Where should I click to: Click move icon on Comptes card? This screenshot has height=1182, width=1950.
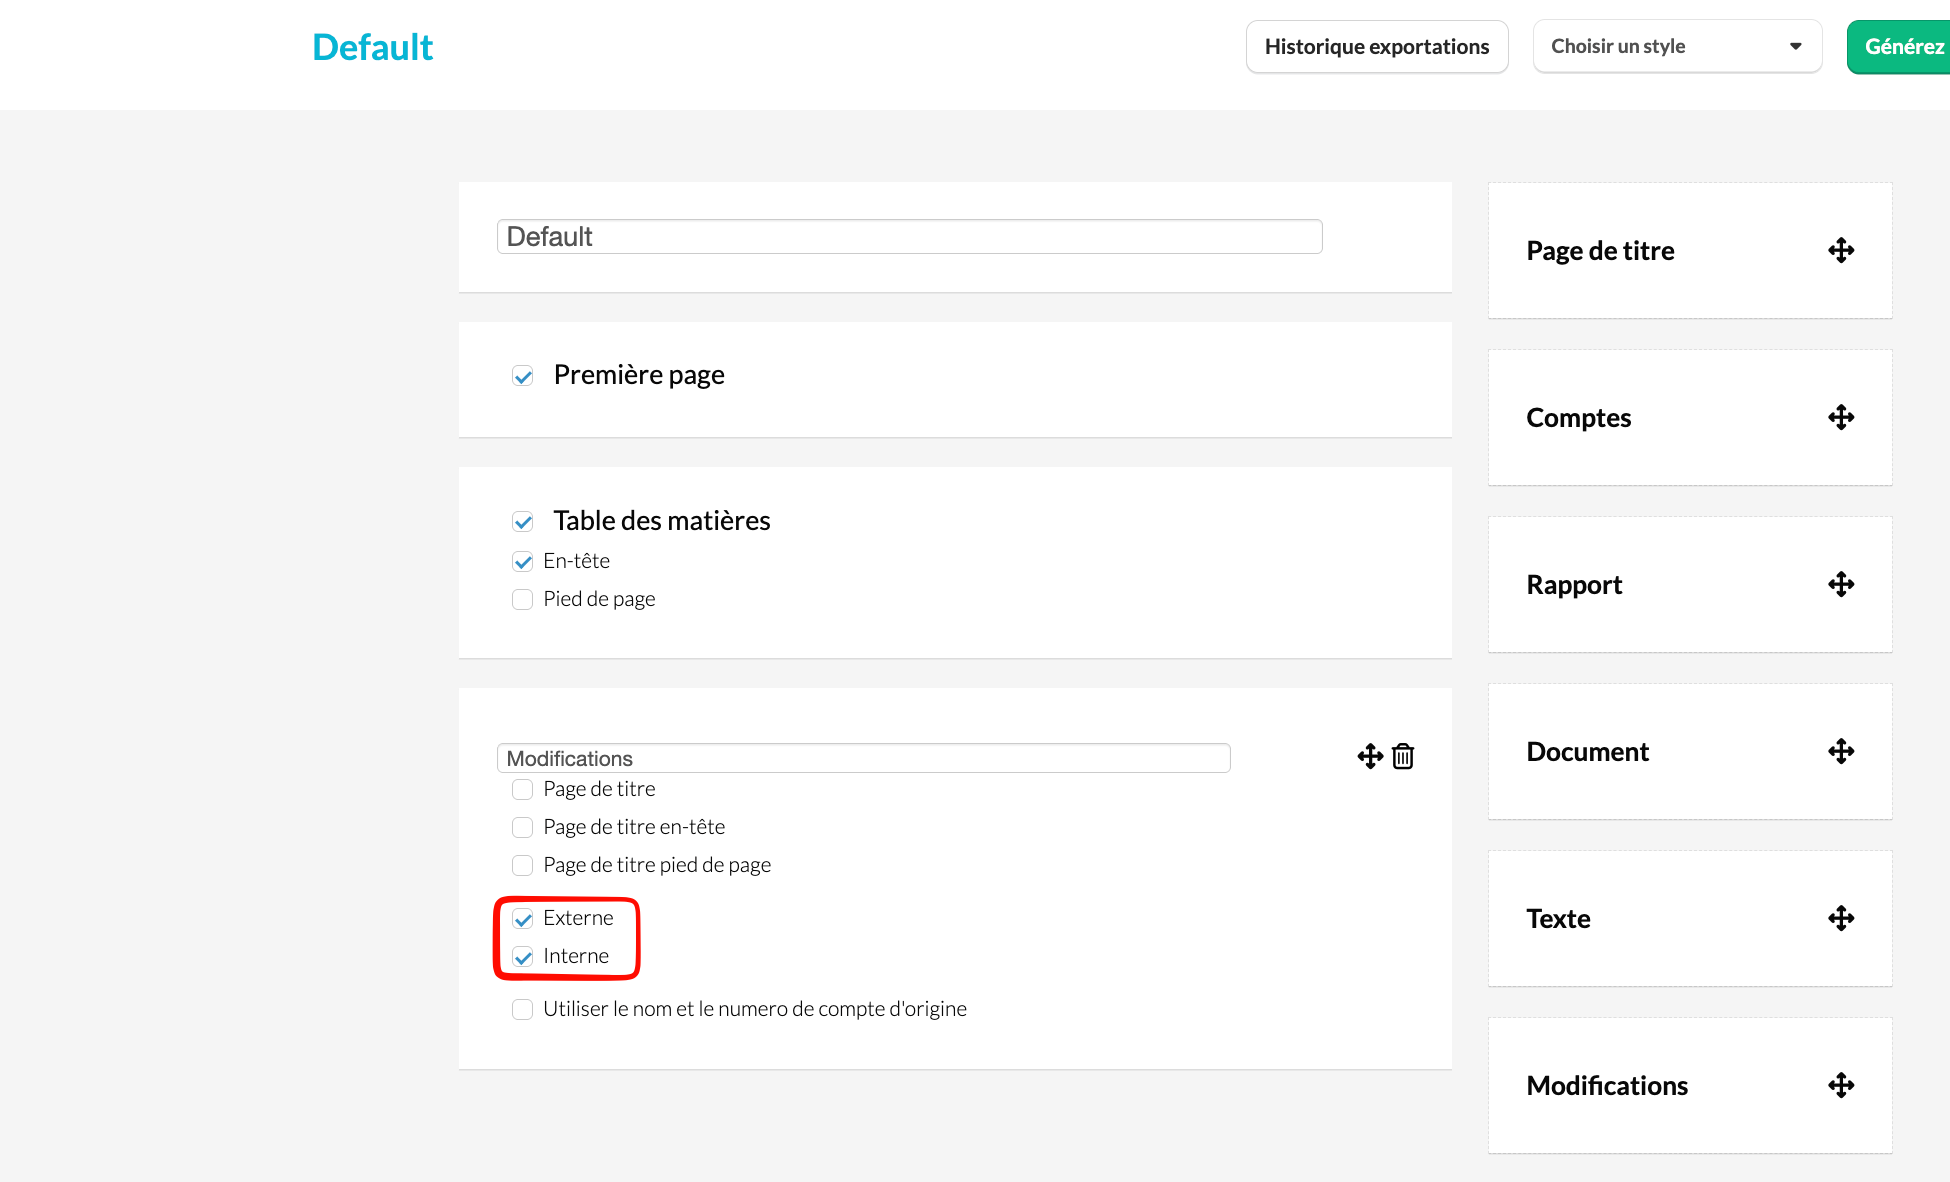pos(1841,417)
